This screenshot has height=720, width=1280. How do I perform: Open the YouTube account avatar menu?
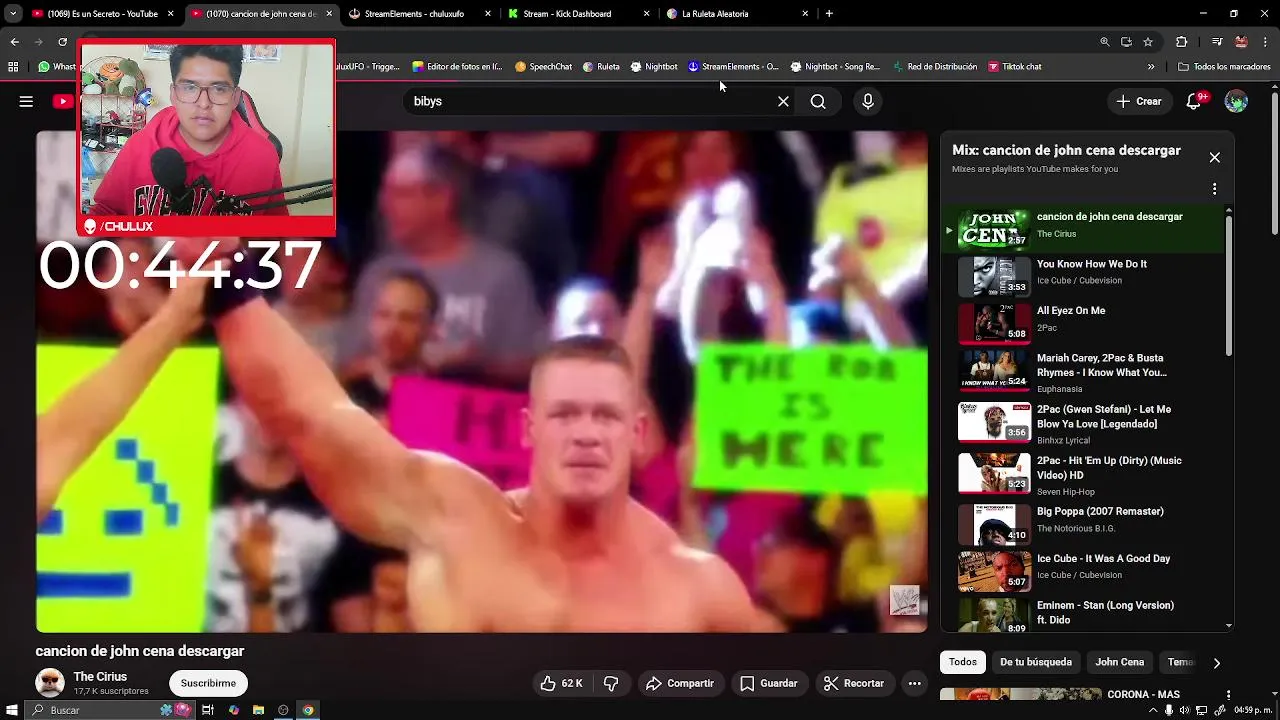[x=1236, y=101]
